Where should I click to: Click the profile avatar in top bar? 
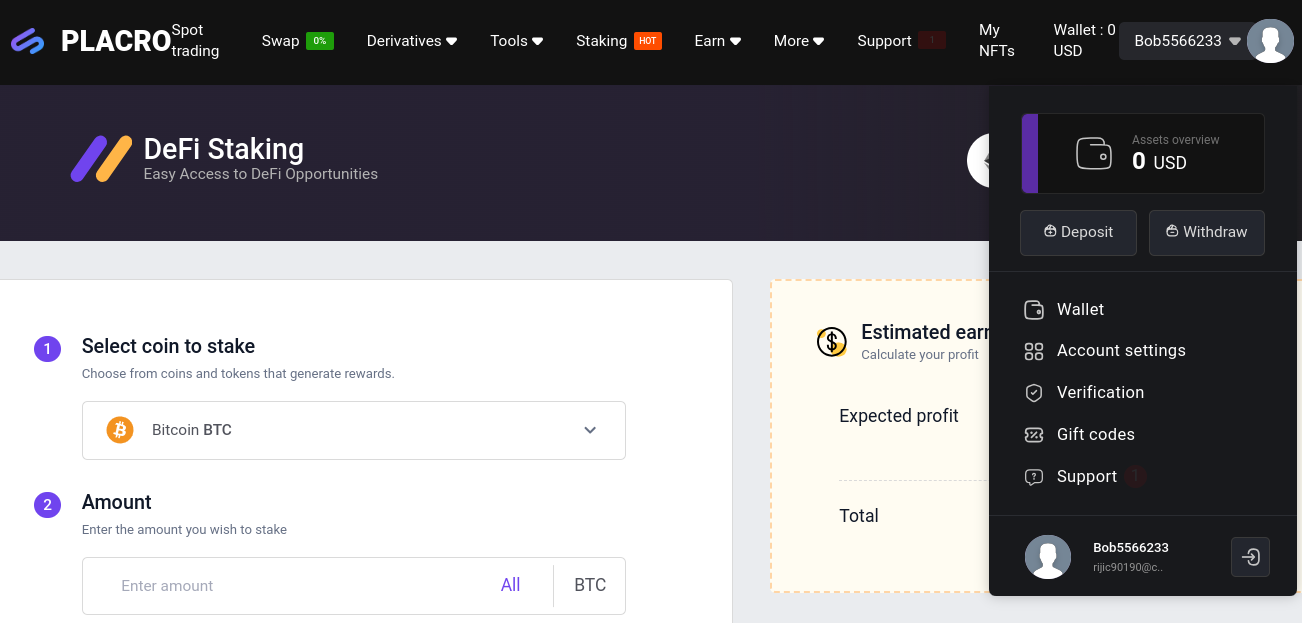[x=1271, y=41]
